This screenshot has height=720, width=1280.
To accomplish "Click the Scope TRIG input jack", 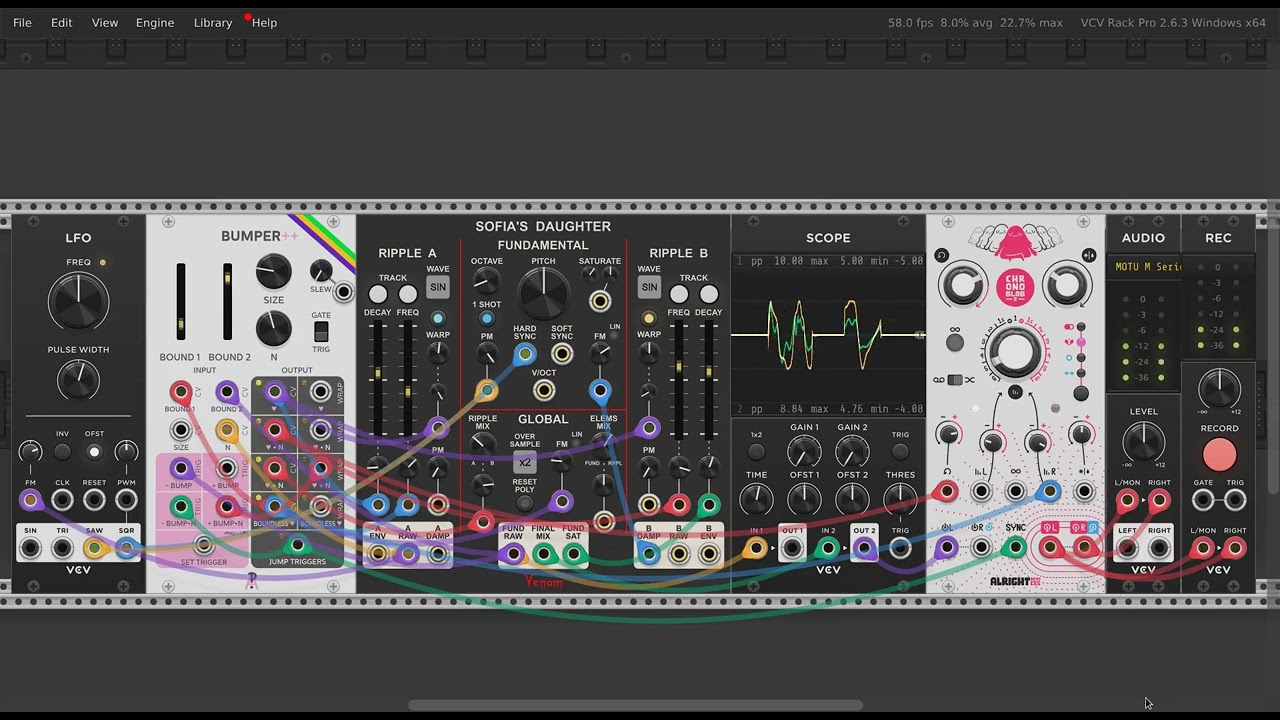I will 900,548.
